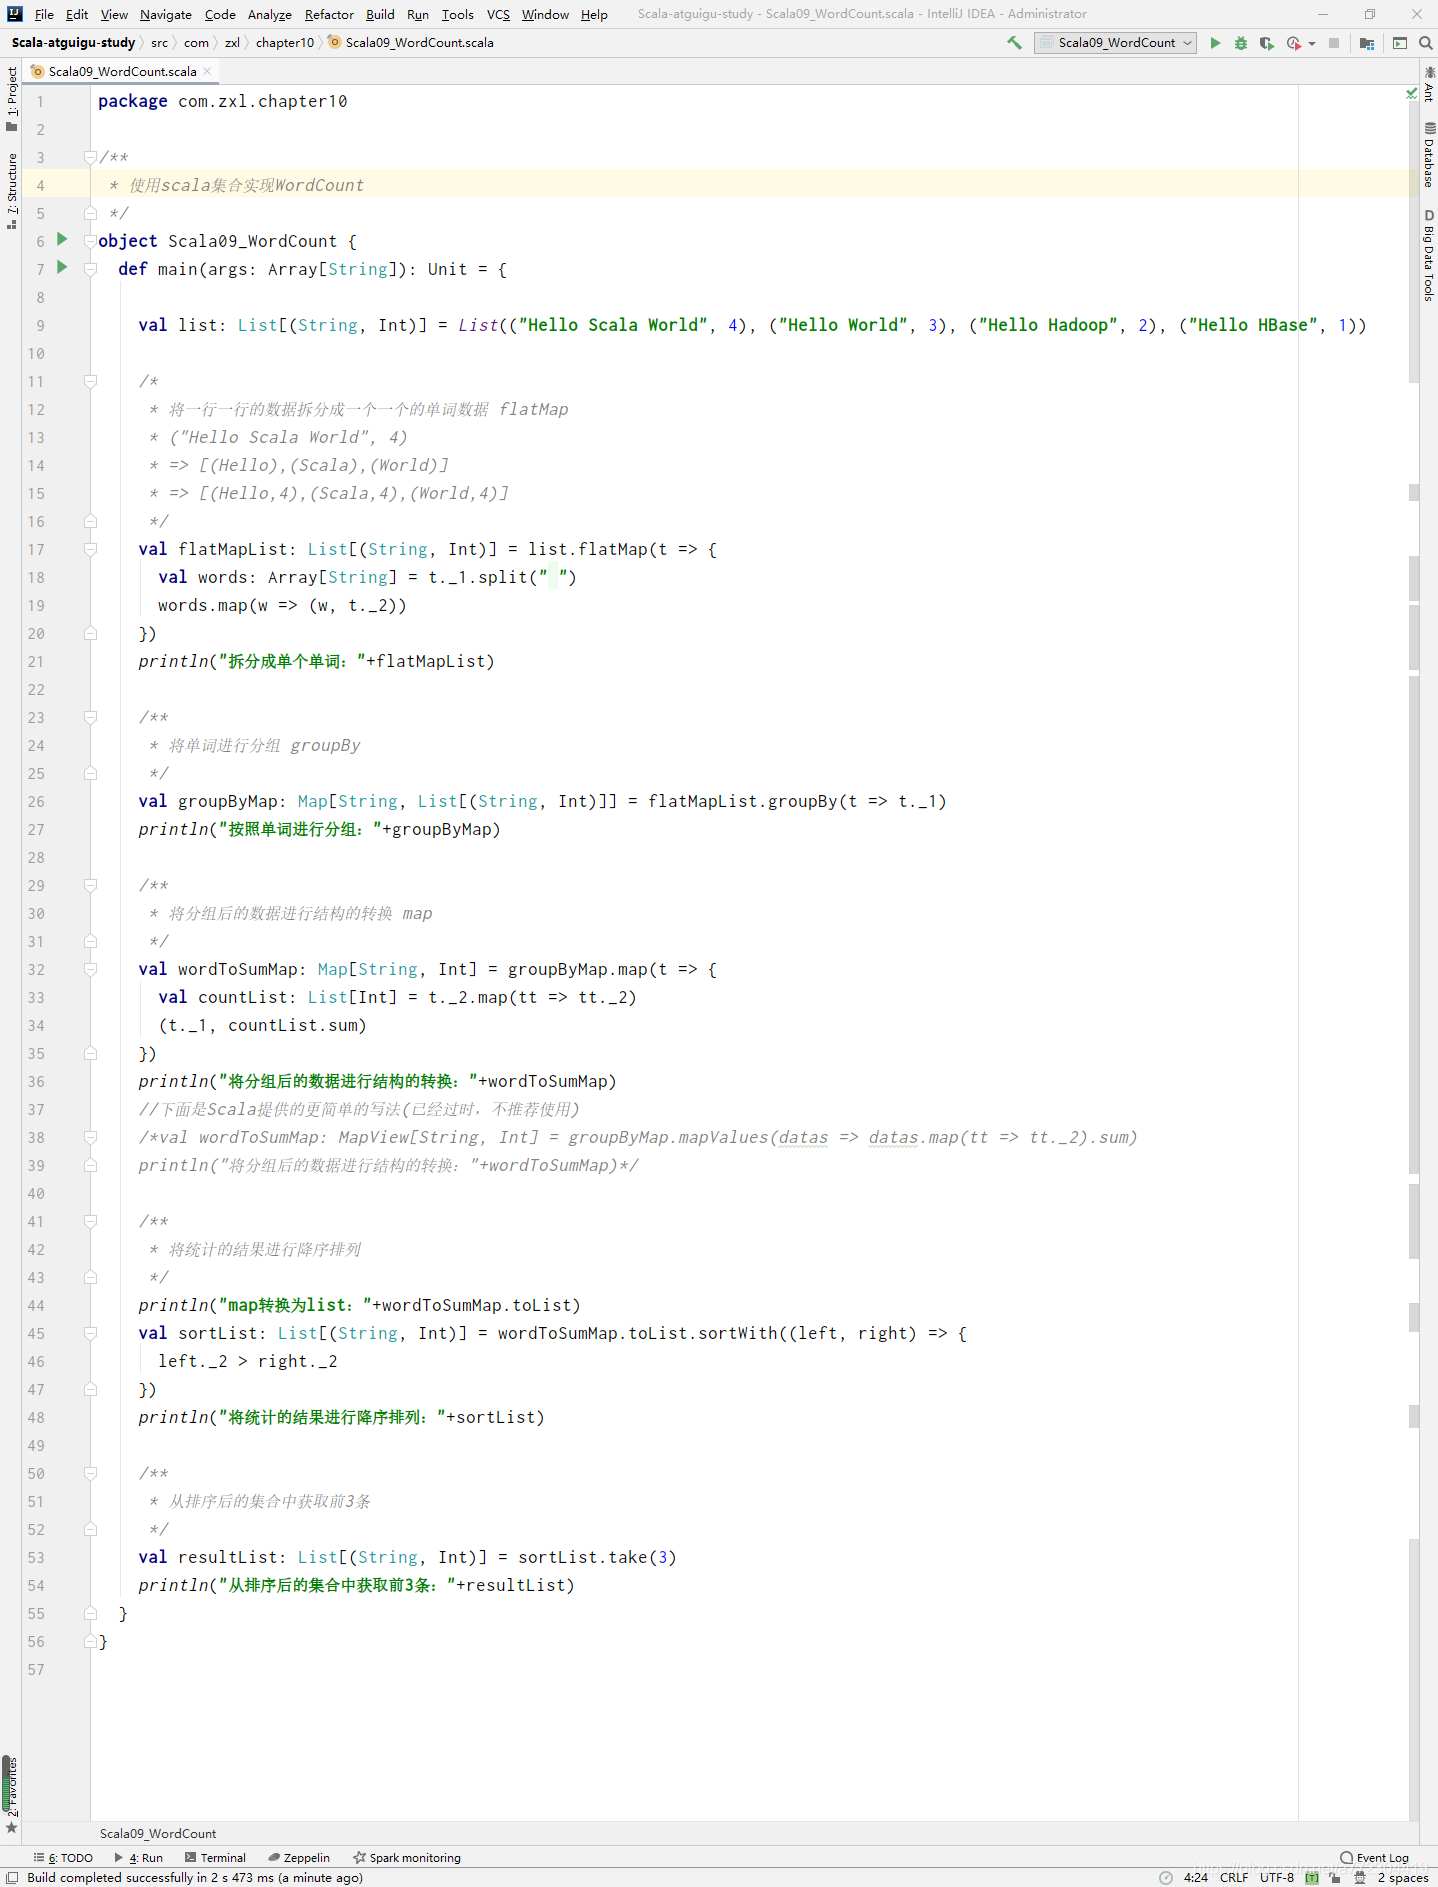Open the File menu

point(44,14)
